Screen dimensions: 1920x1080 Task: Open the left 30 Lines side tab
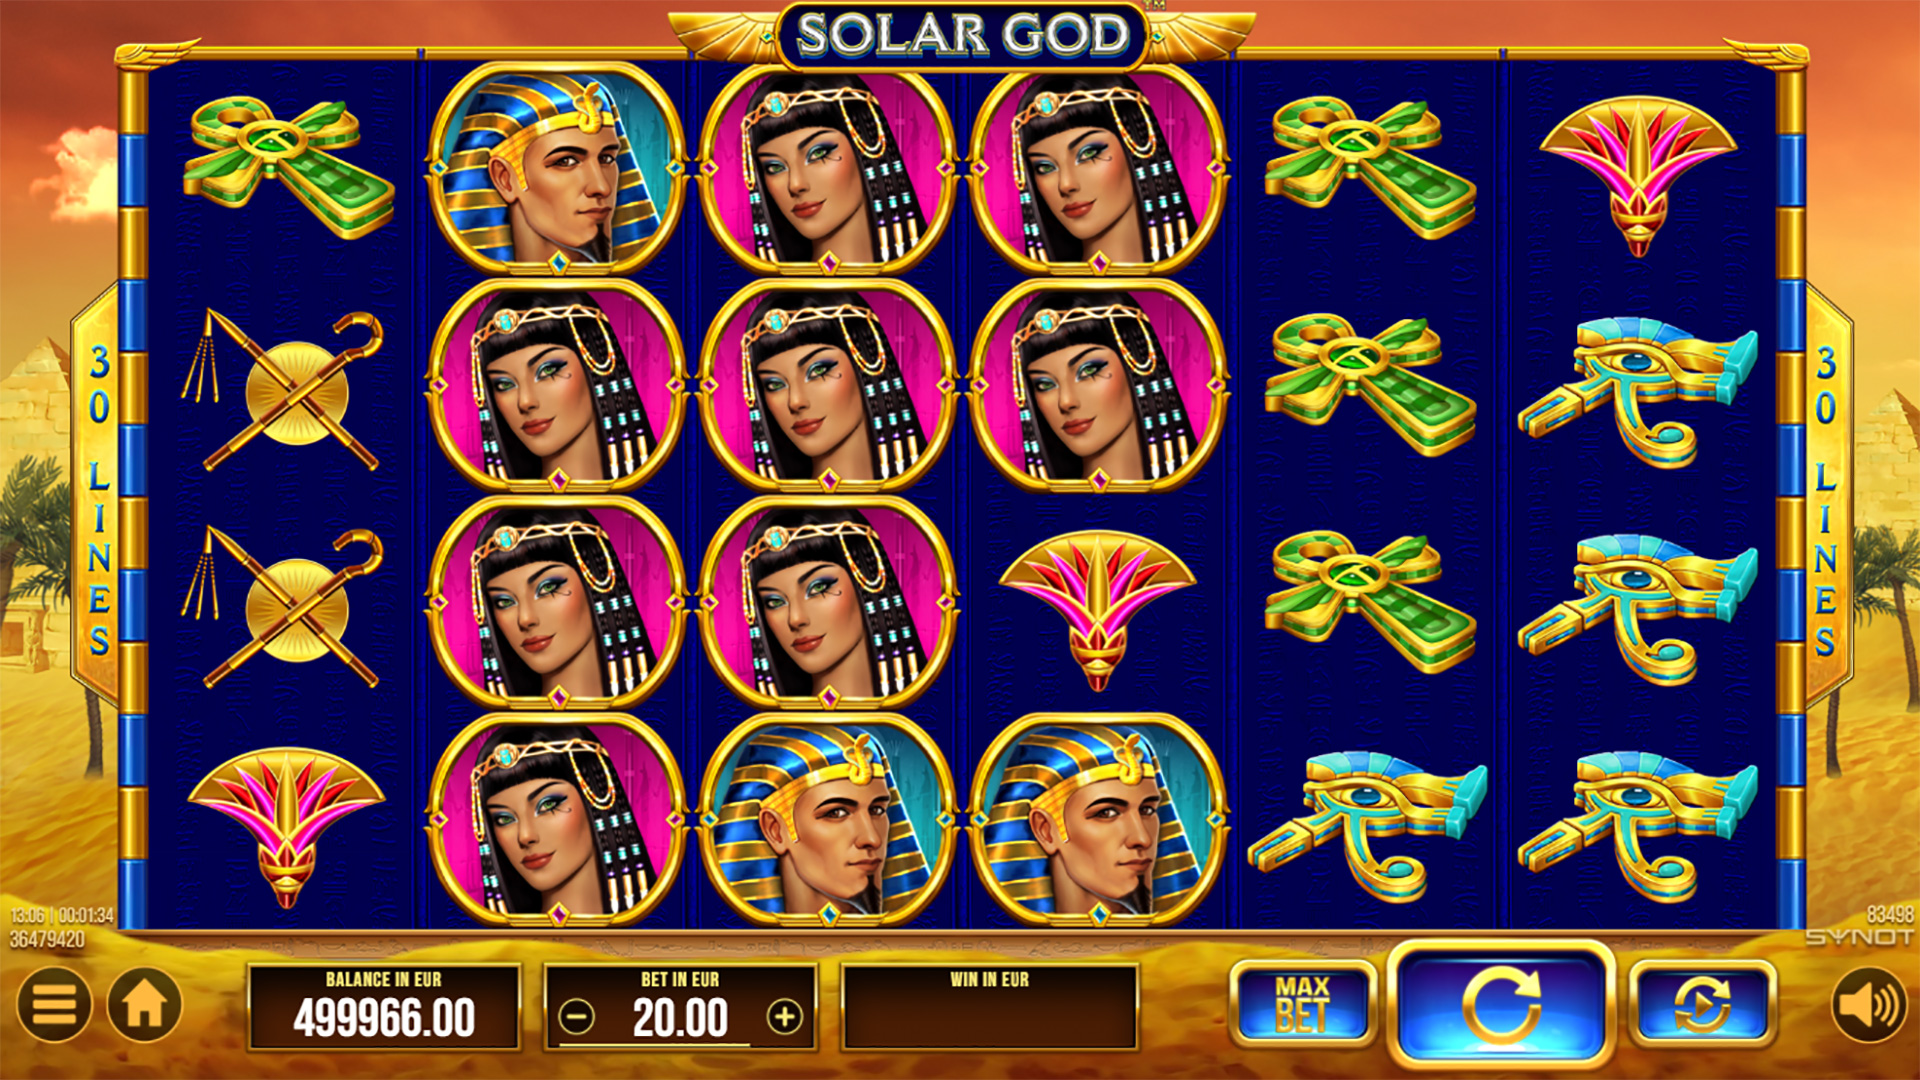[97, 497]
